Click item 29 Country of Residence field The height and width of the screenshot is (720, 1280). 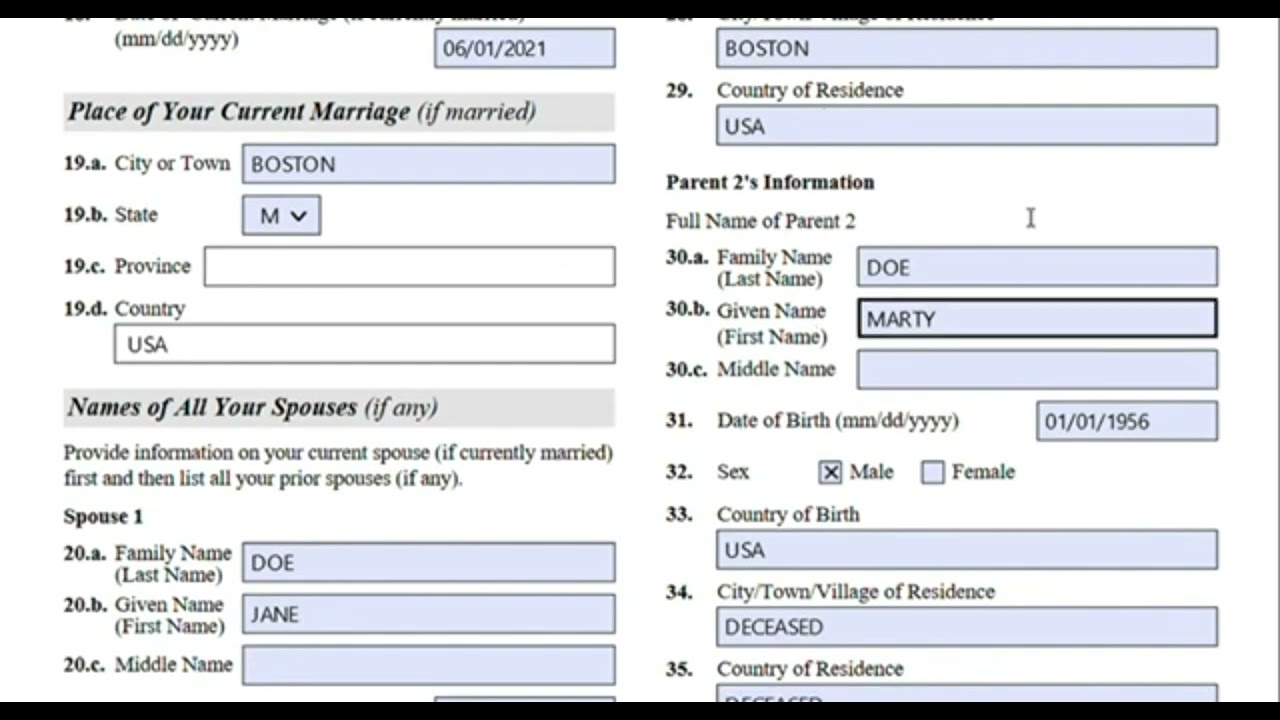[x=967, y=126]
